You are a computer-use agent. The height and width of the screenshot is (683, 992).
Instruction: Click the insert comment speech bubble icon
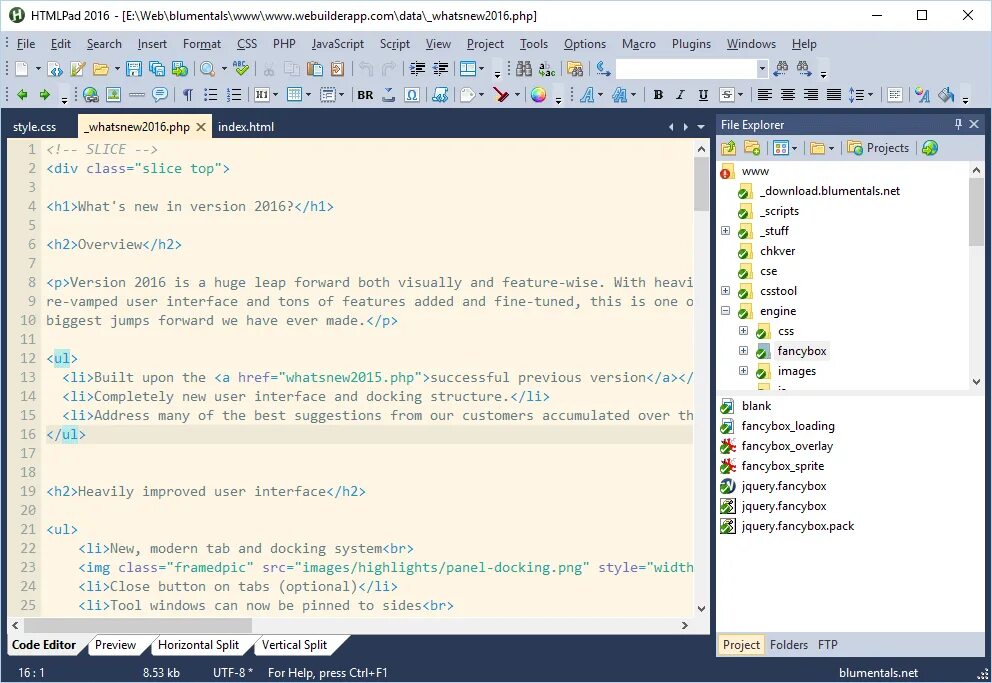click(x=160, y=95)
